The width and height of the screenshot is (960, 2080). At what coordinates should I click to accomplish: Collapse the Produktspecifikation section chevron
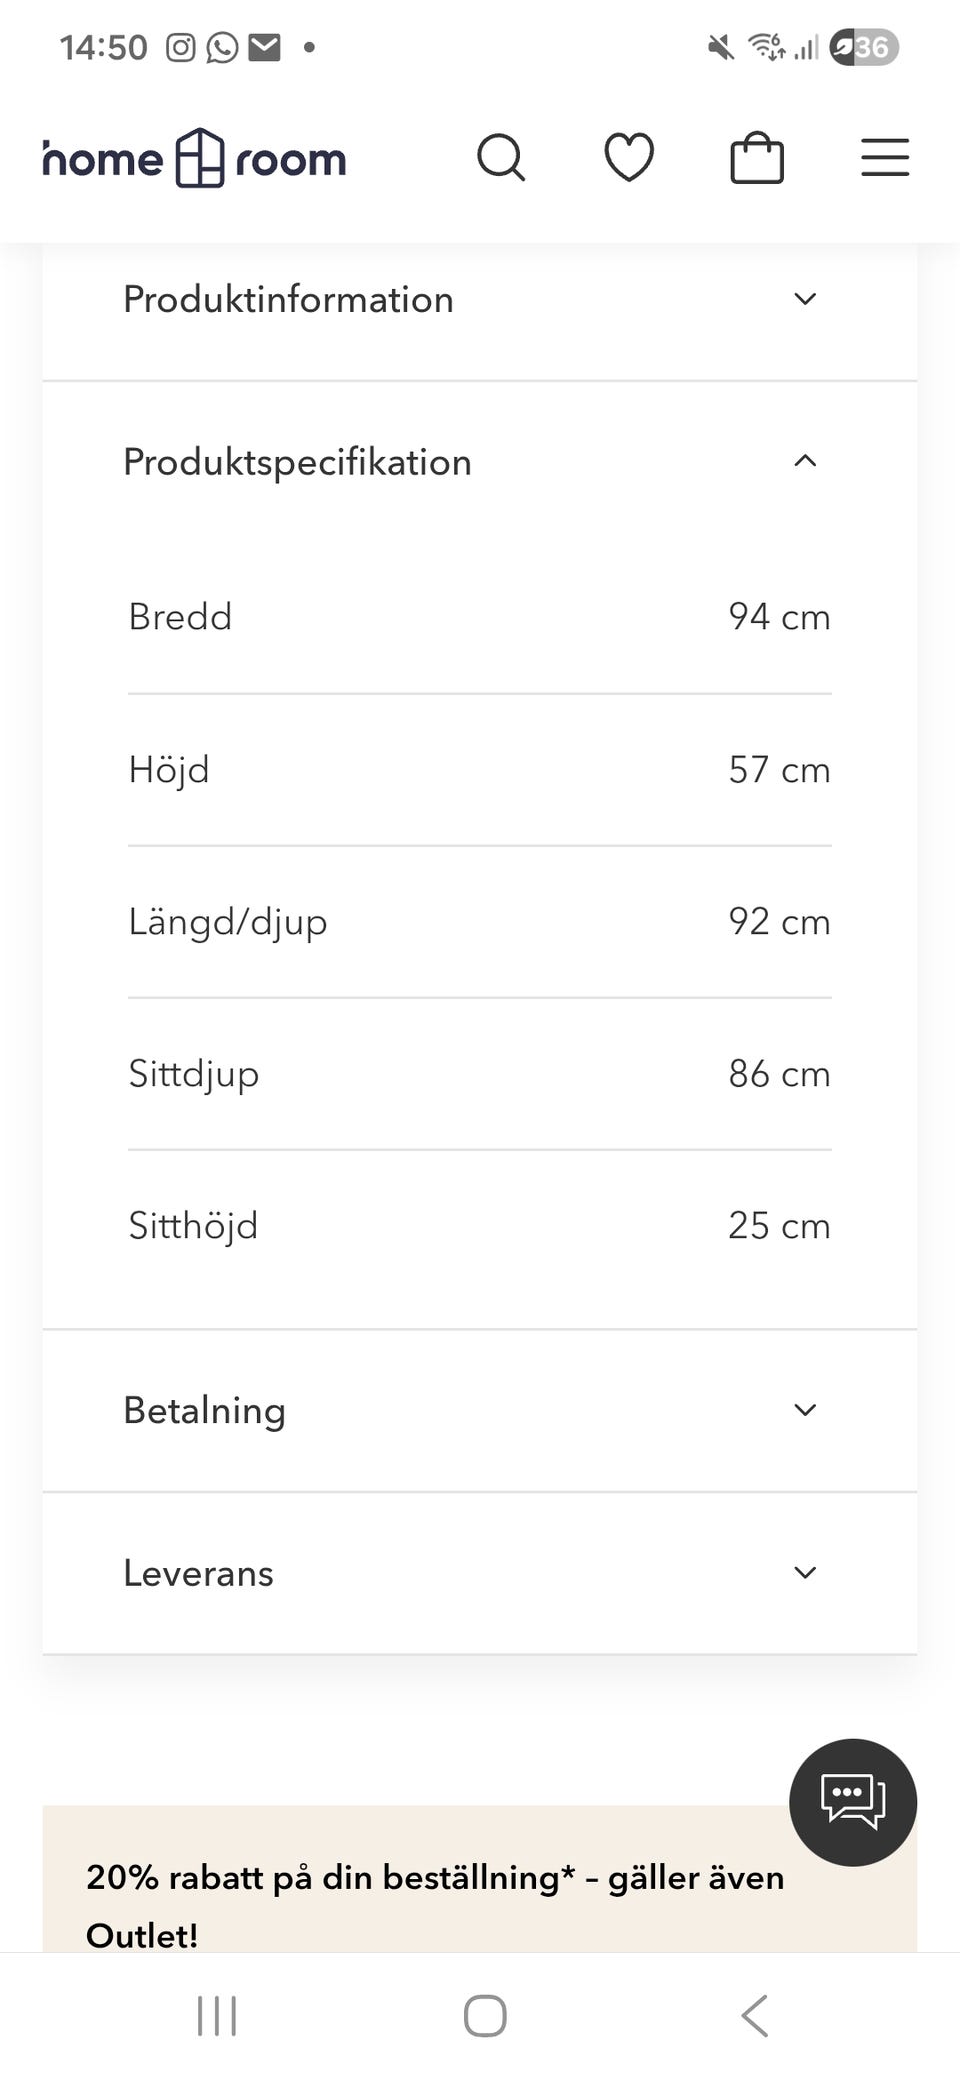click(805, 461)
